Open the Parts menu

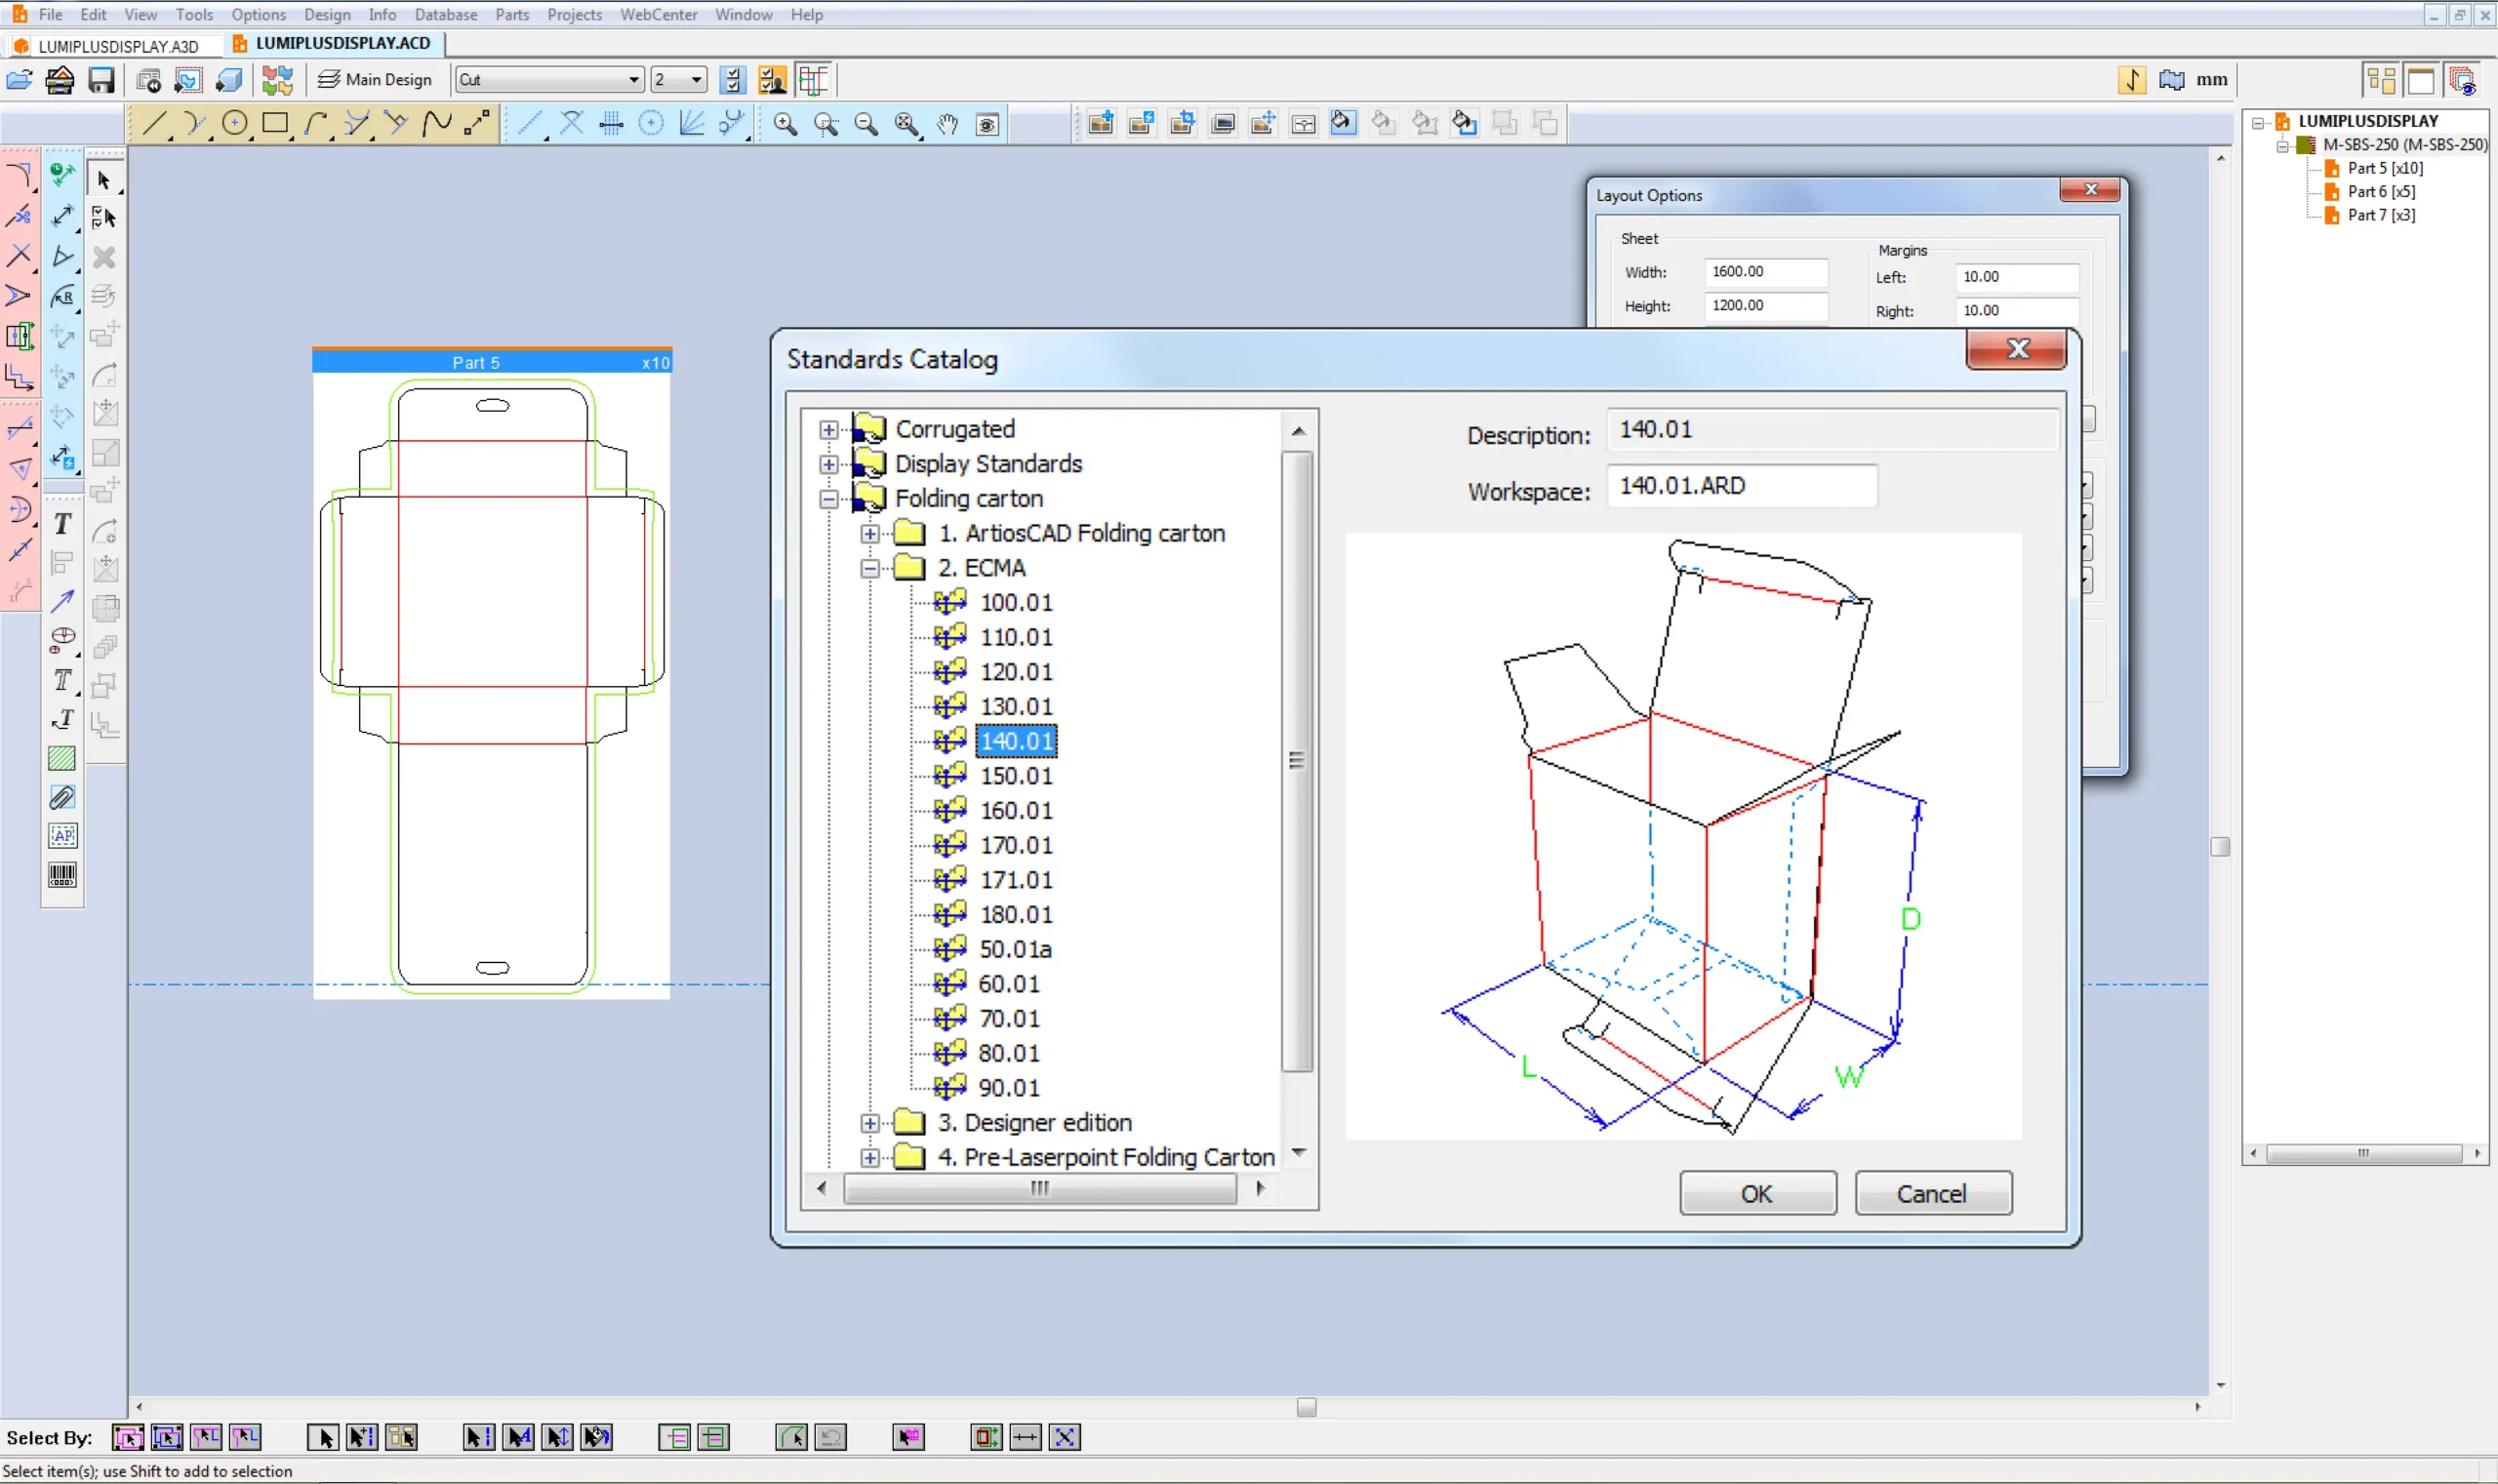pos(512,14)
